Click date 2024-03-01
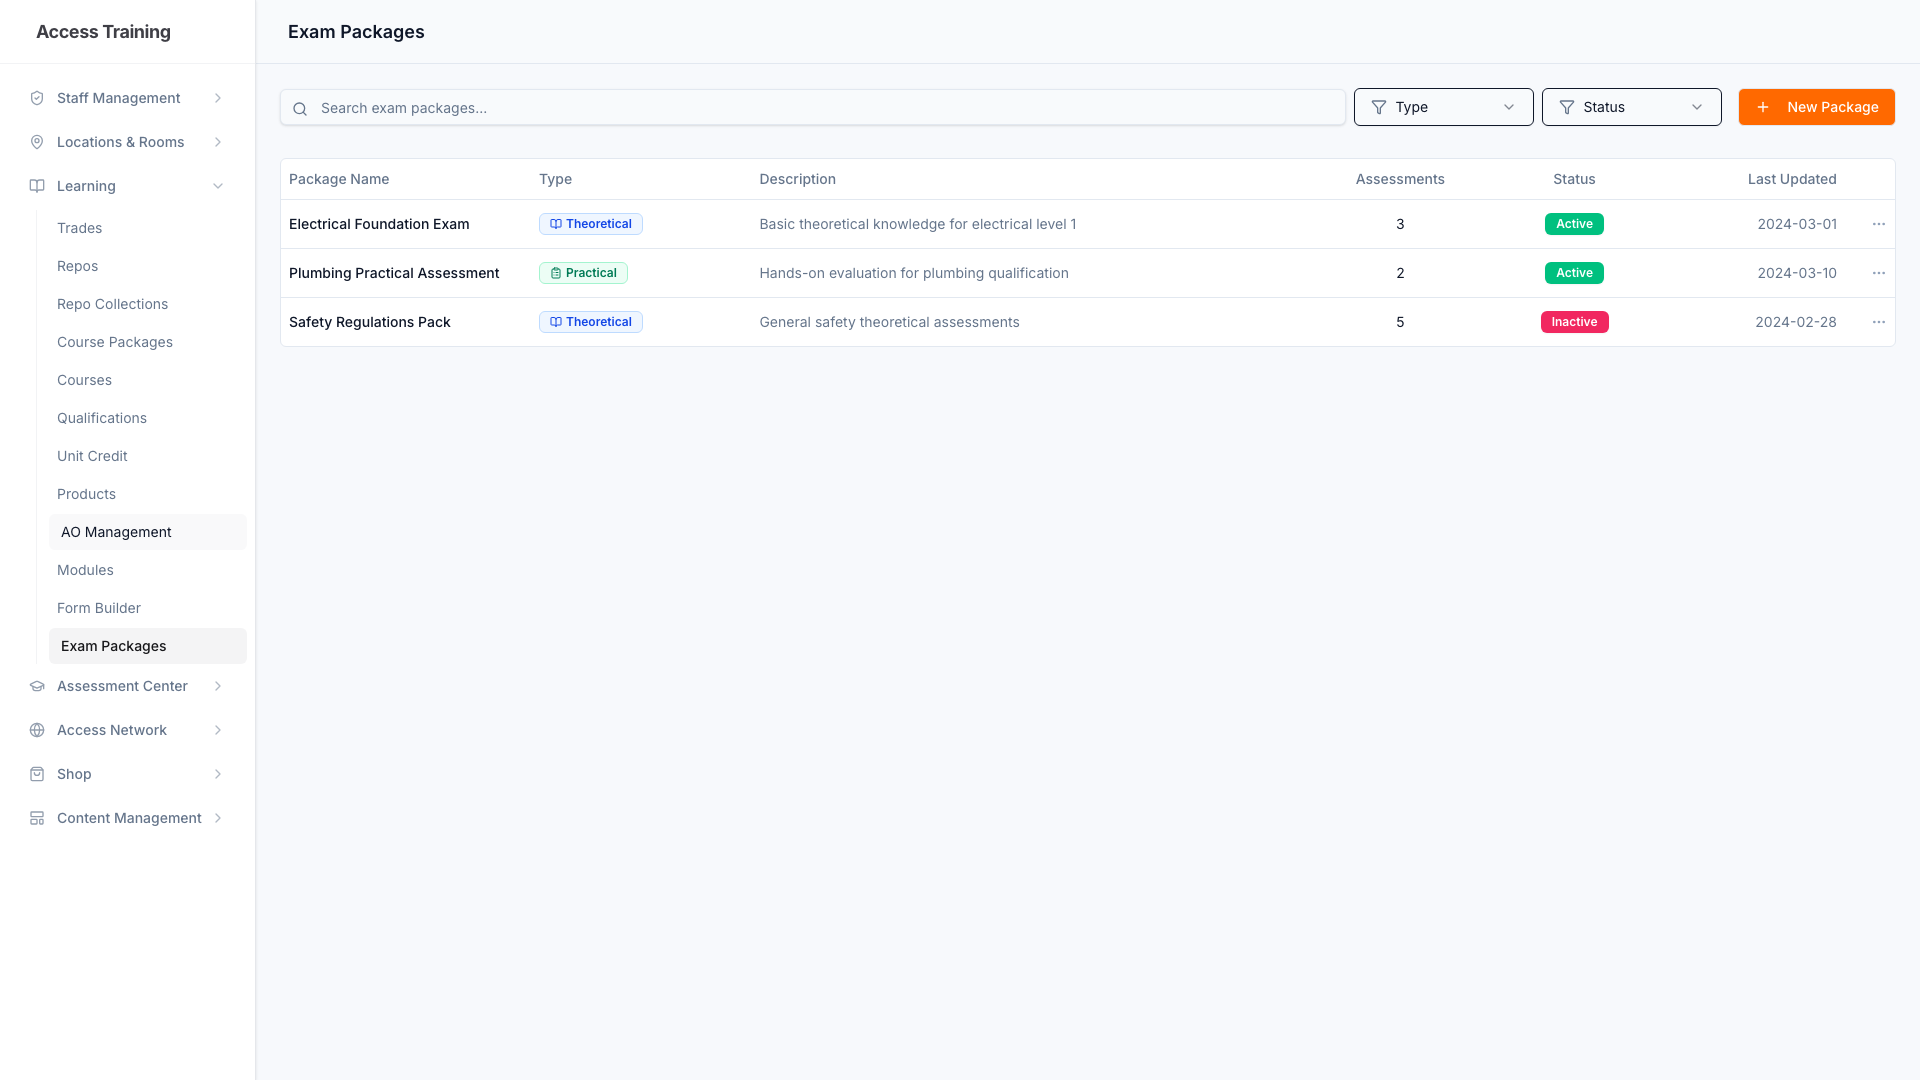The height and width of the screenshot is (1080, 1920). 1797,224
